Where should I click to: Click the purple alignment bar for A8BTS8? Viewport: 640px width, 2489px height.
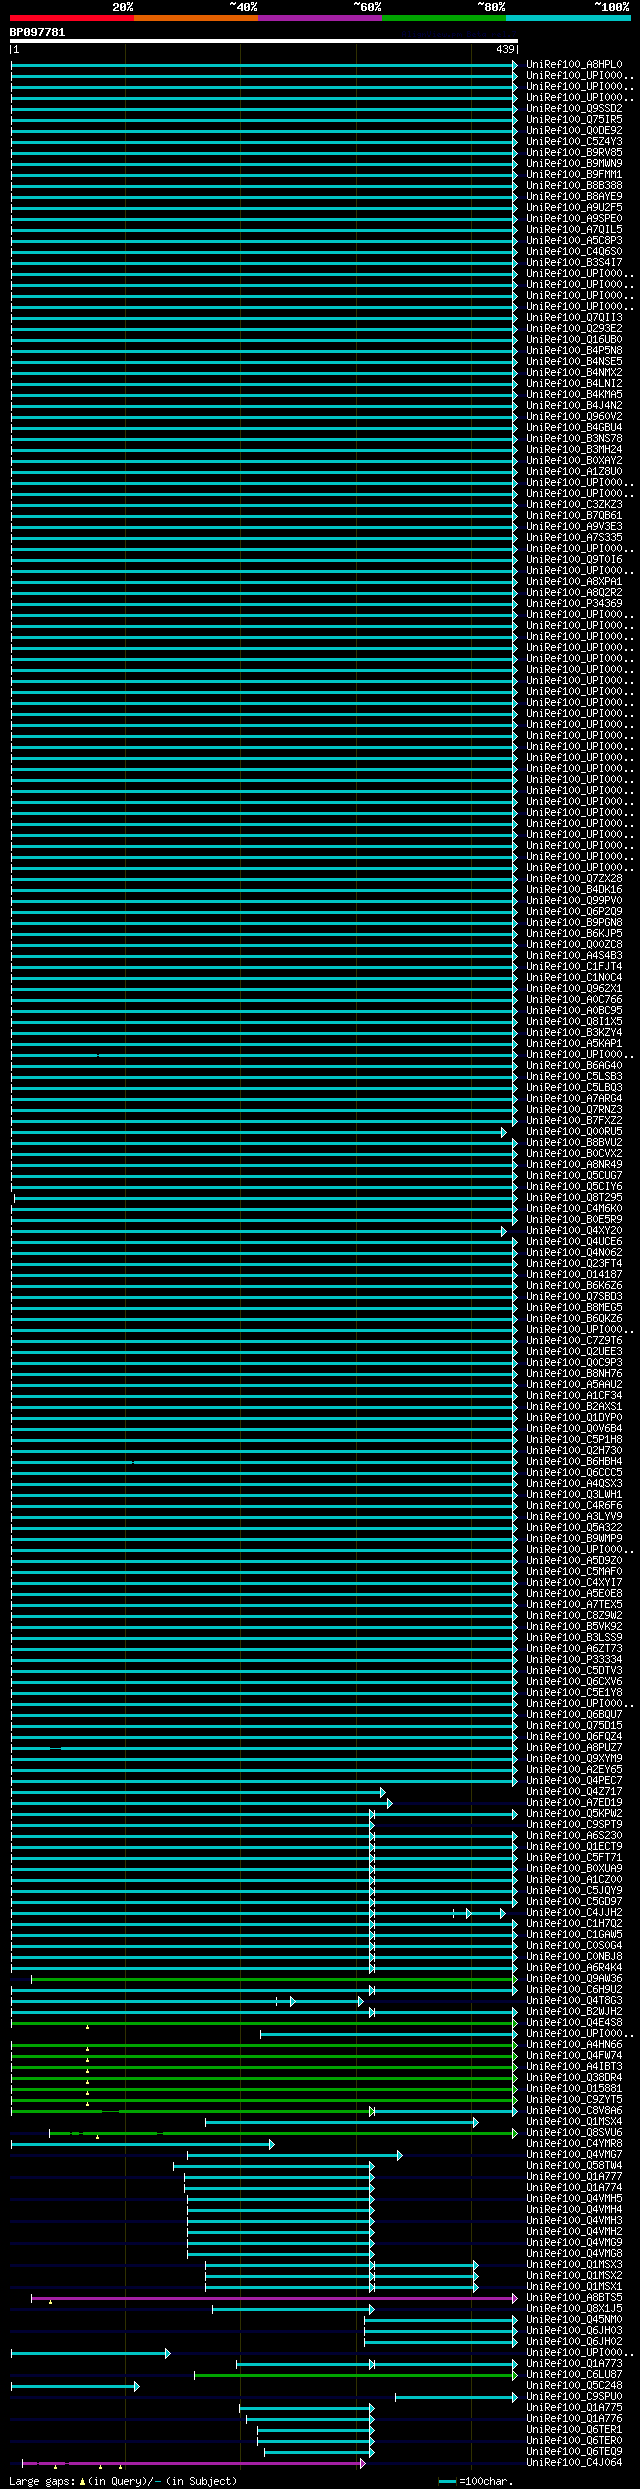pyautogui.click(x=274, y=2298)
